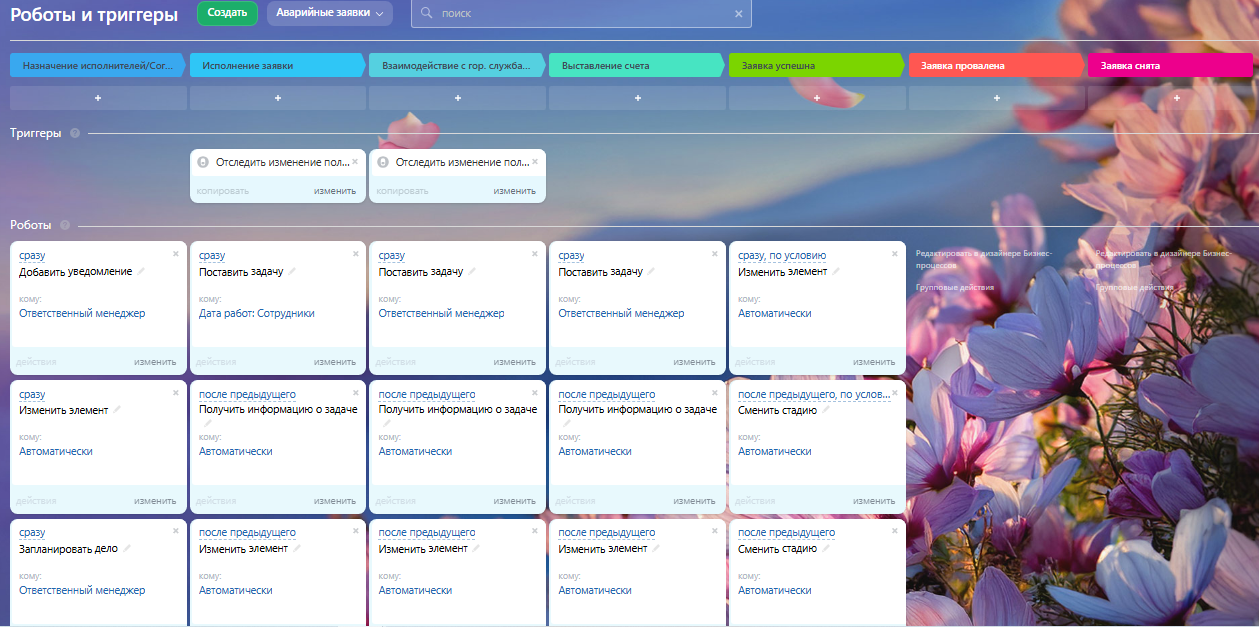The width and height of the screenshot is (1259, 627).
Task: Open the после предыдущего, по услов... timing link
Action: pyautogui.click(x=814, y=394)
